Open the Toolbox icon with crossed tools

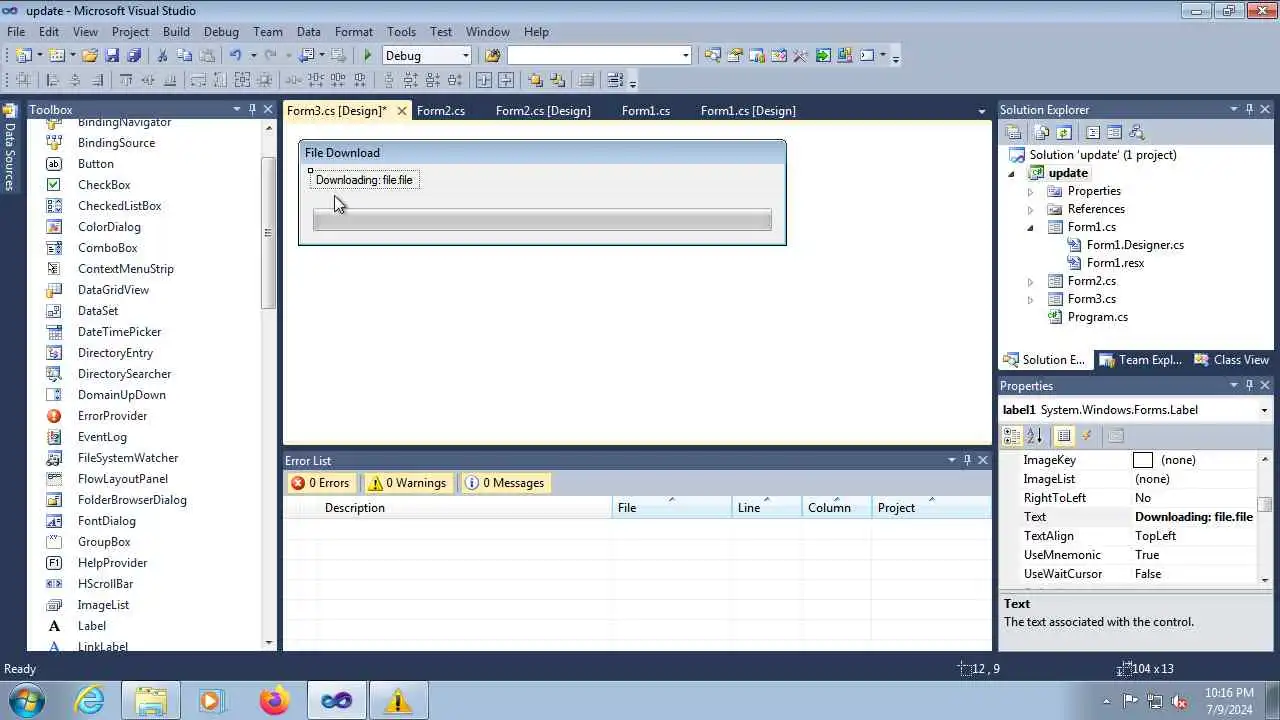[800, 56]
